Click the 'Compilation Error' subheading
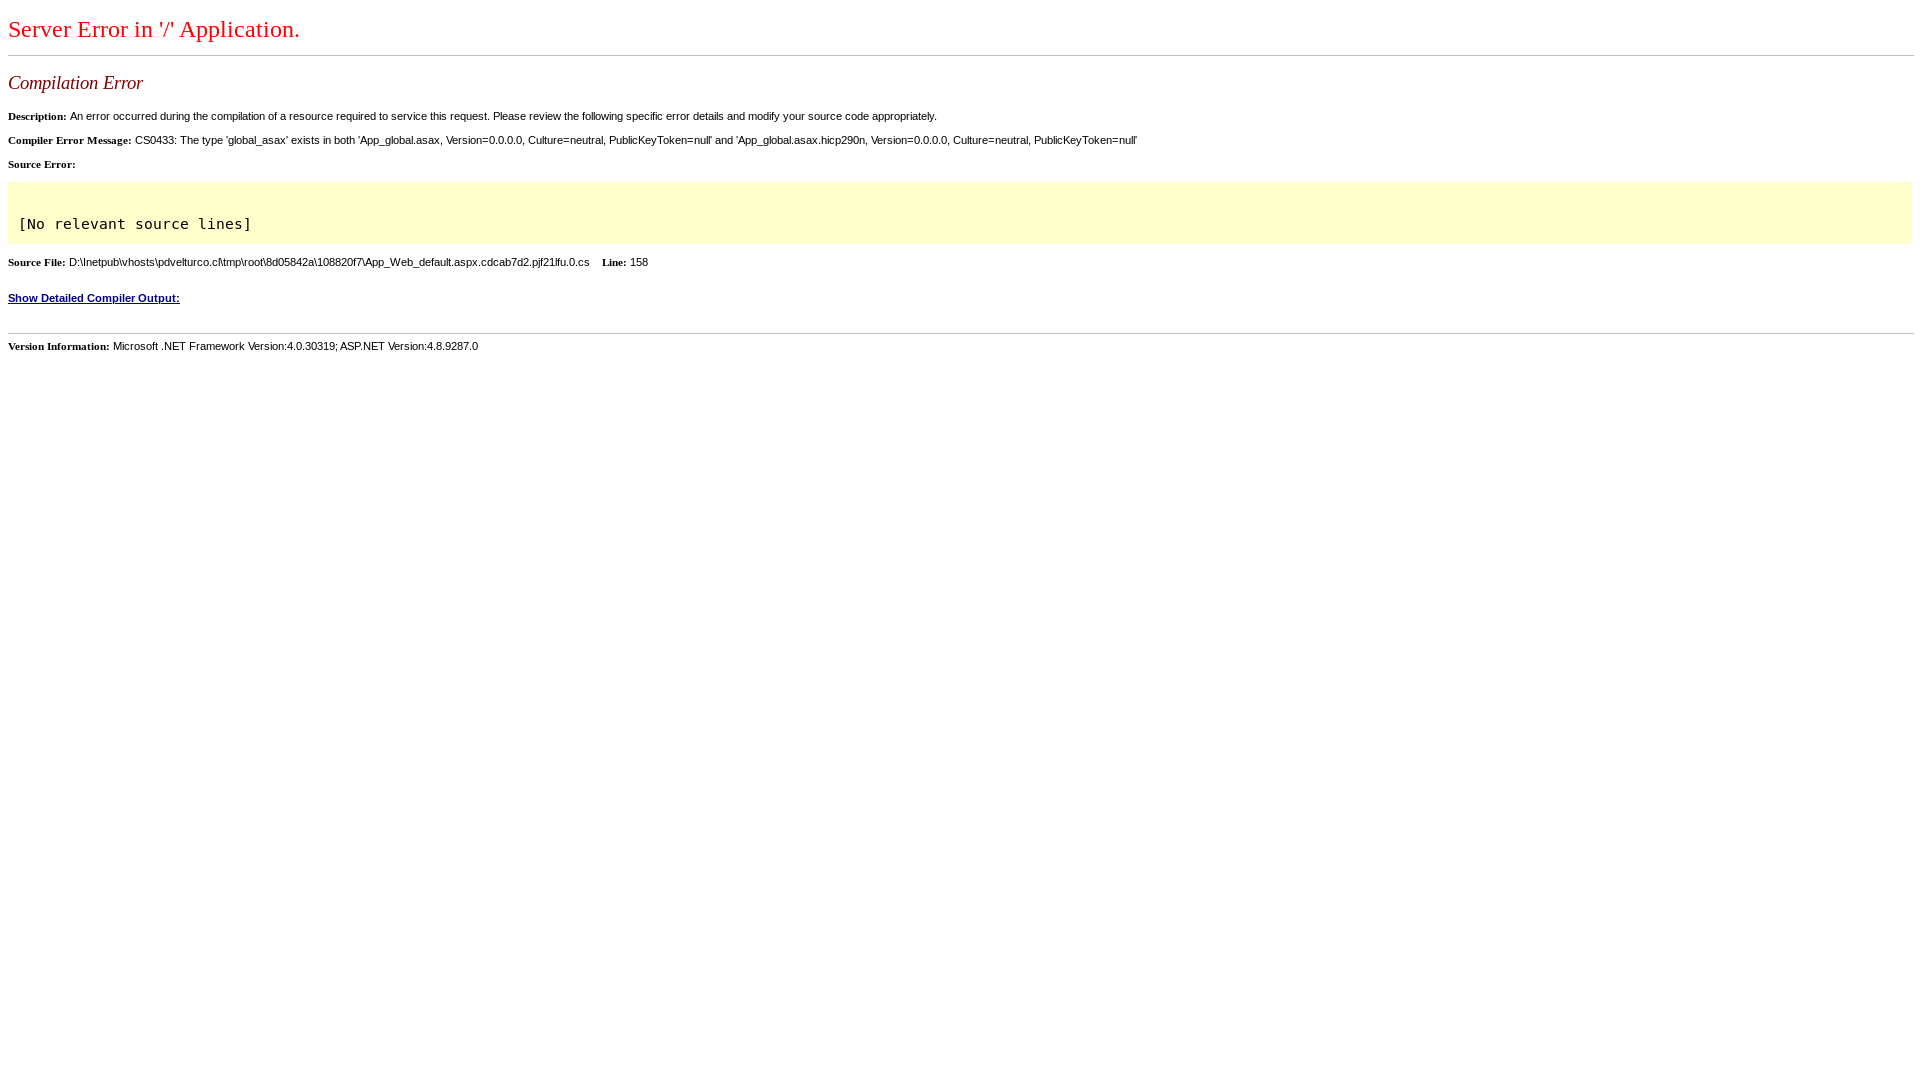 point(75,83)
